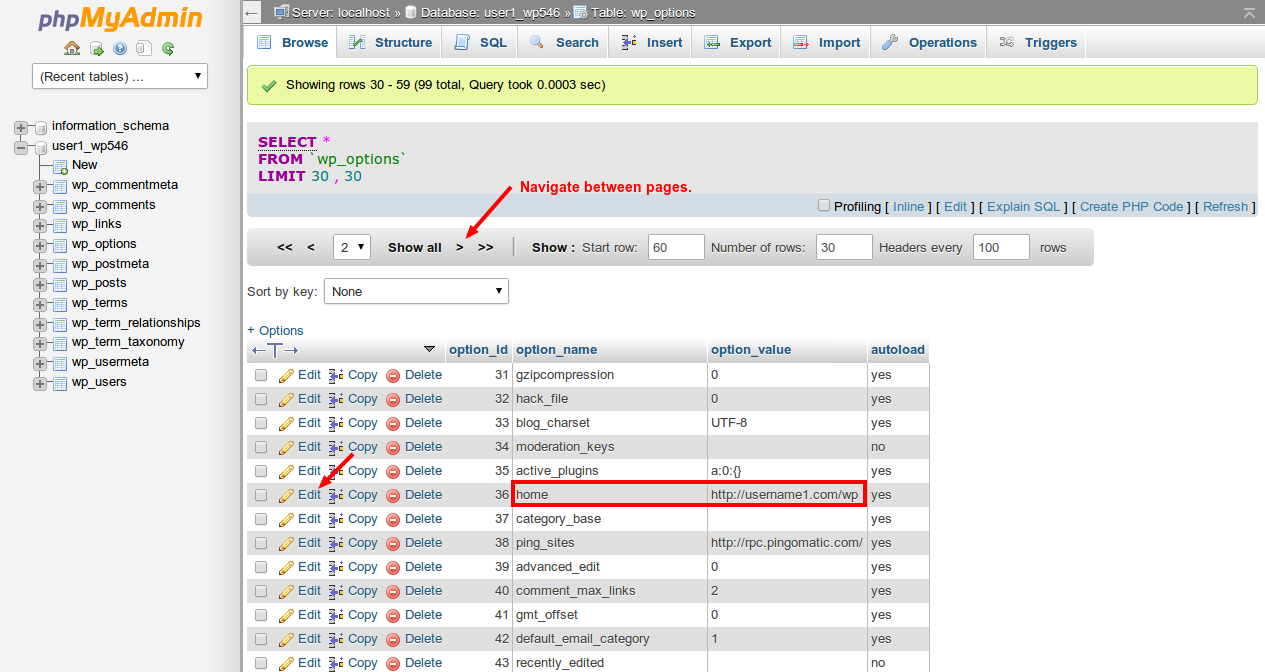The height and width of the screenshot is (672, 1265).
Task: Check the row checkbox for the home option
Action: (x=261, y=494)
